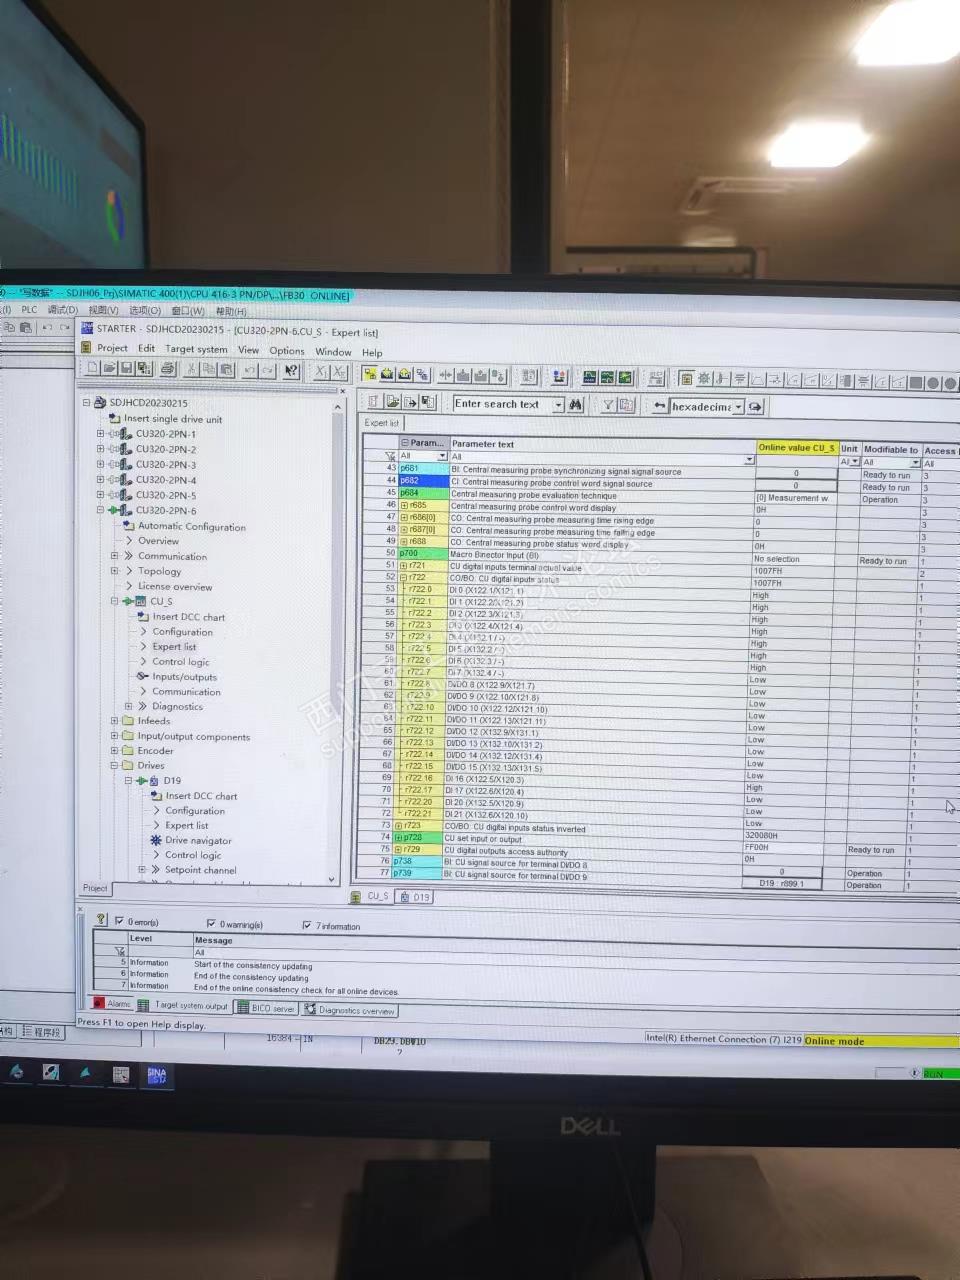Select Control logic under D19

[193, 855]
